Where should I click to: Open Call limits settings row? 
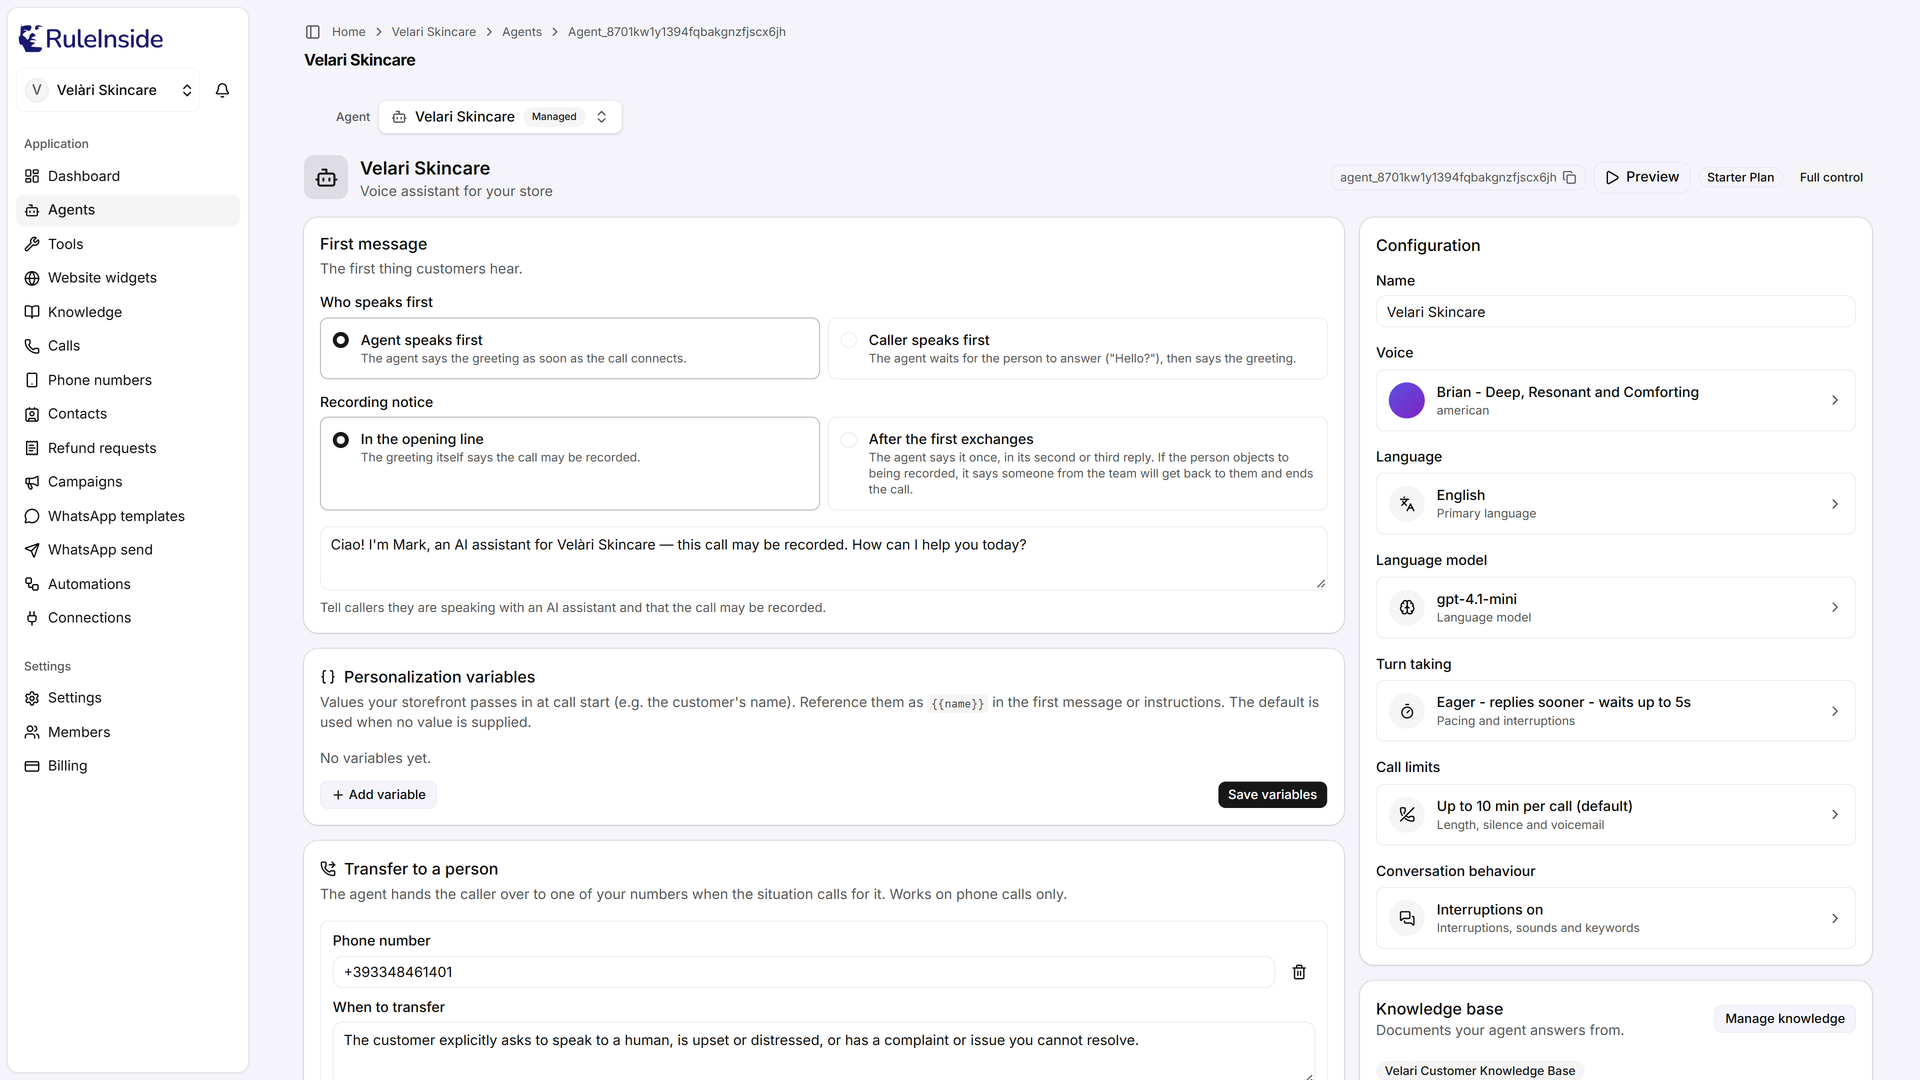coord(1615,815)
